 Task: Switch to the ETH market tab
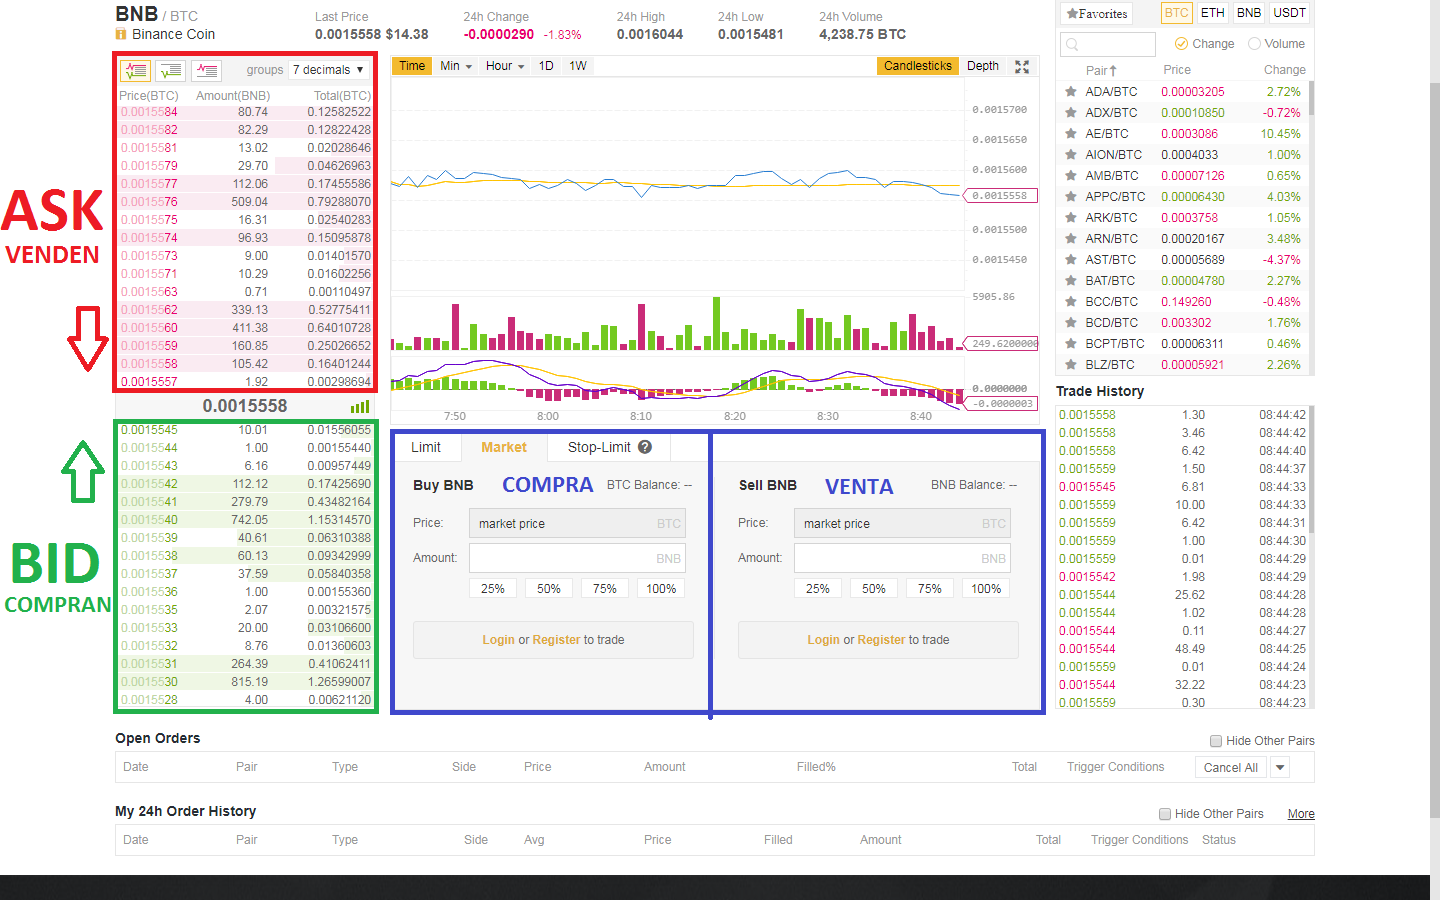click(x=1212, y=13)
